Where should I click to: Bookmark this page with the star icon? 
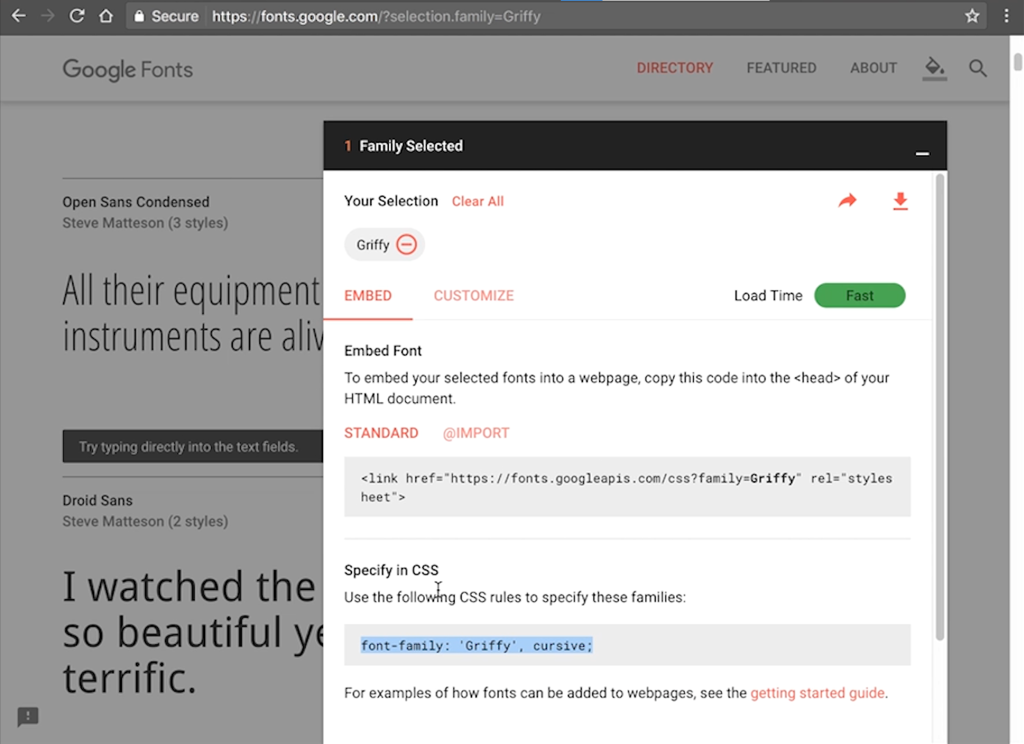coord(972,16)
